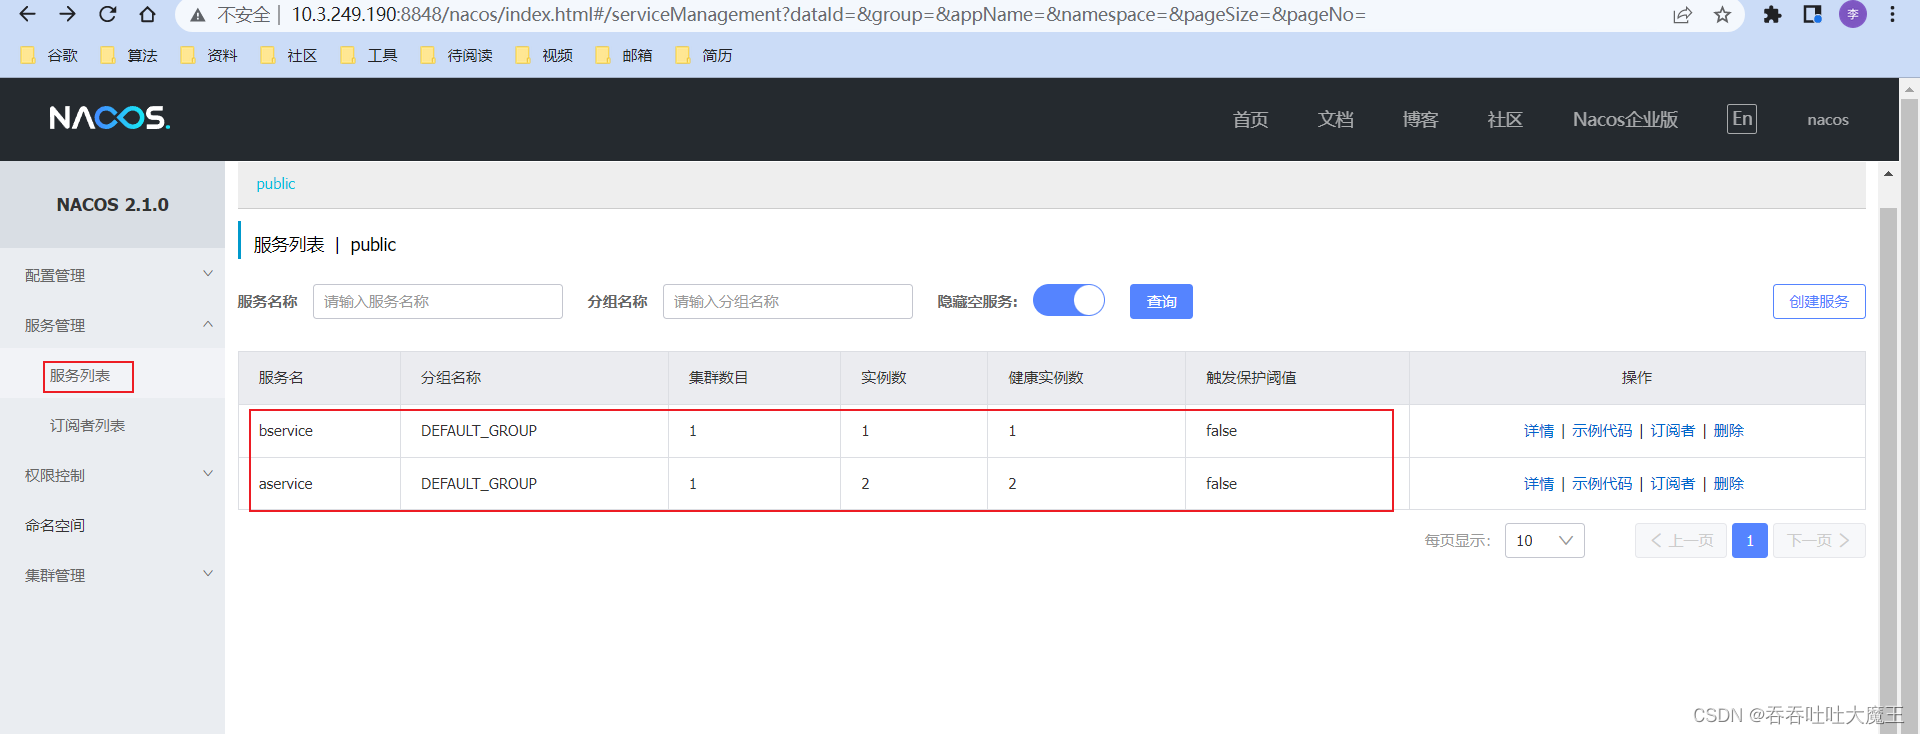
Task: Open the 待阅读 bookmark folder
Action: (x=457, y=55)
